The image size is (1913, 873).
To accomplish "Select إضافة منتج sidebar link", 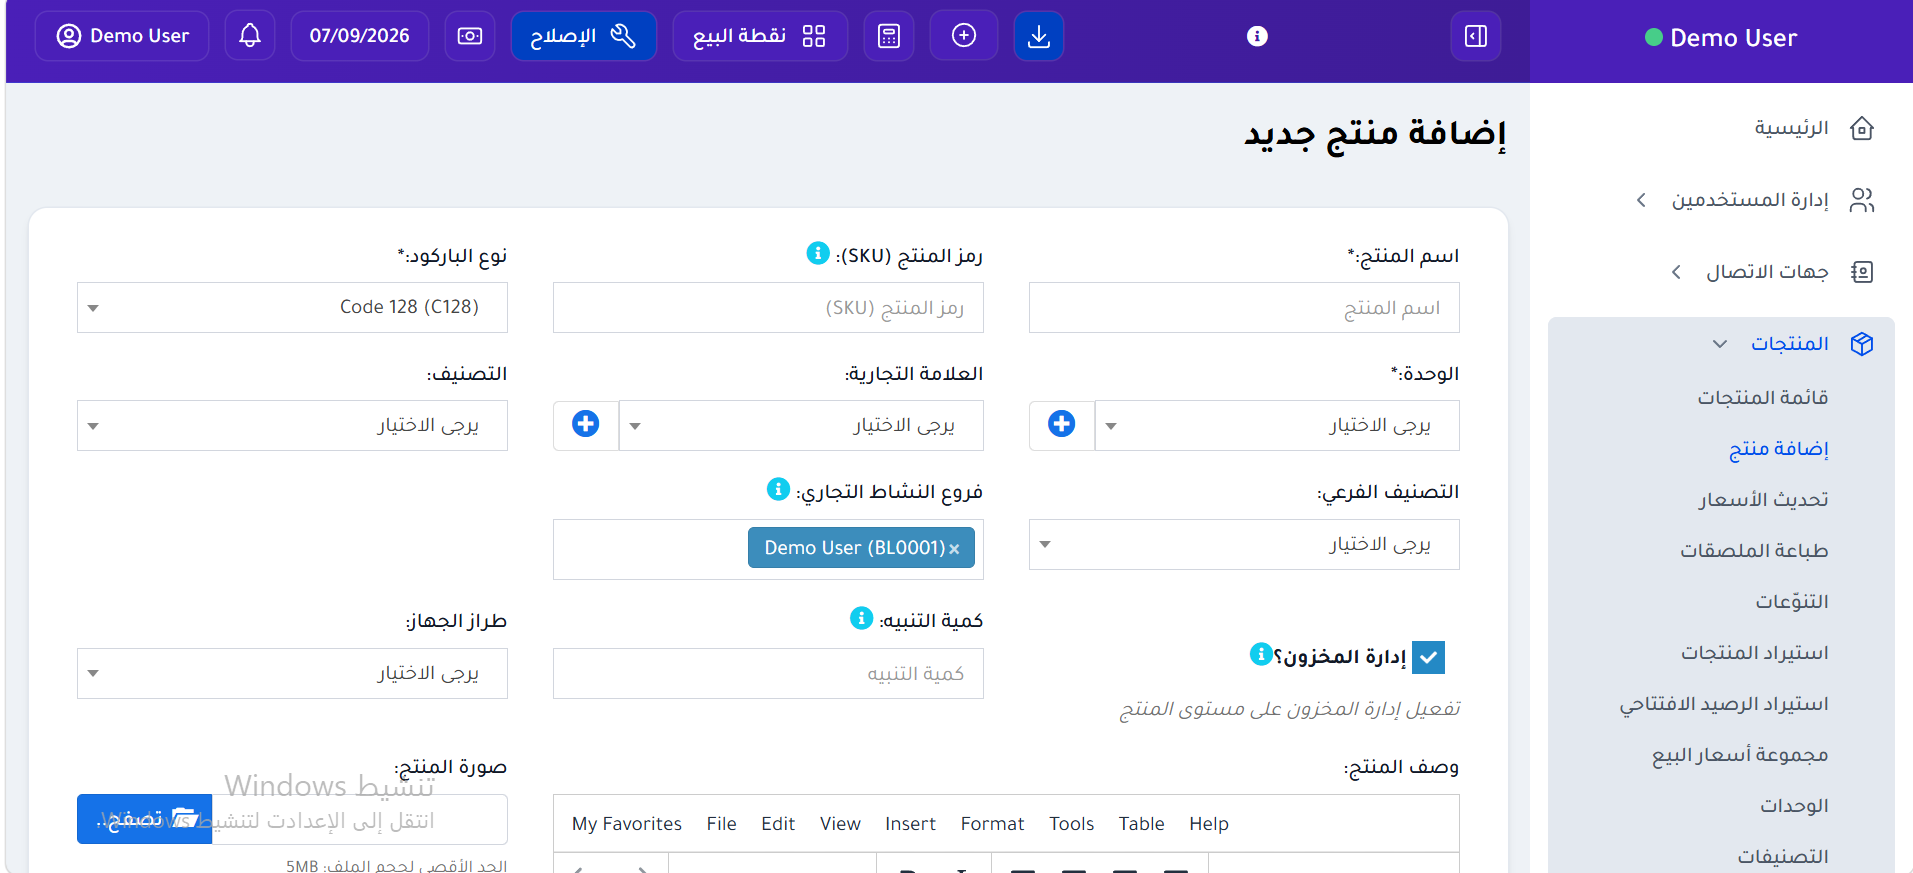I will pos(1778,448).
